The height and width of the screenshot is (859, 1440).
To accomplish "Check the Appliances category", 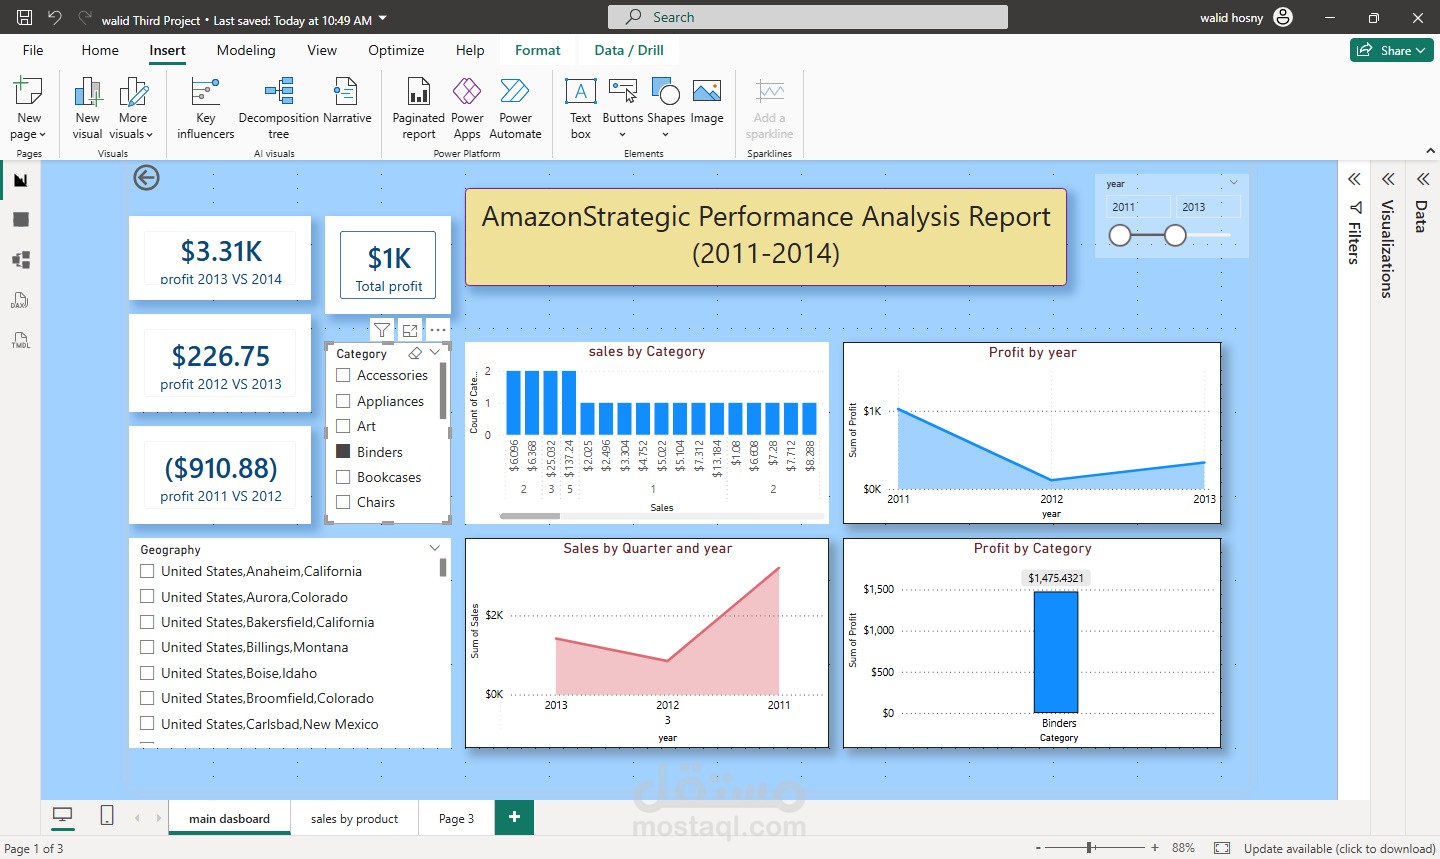I will (x=343, y=401).
